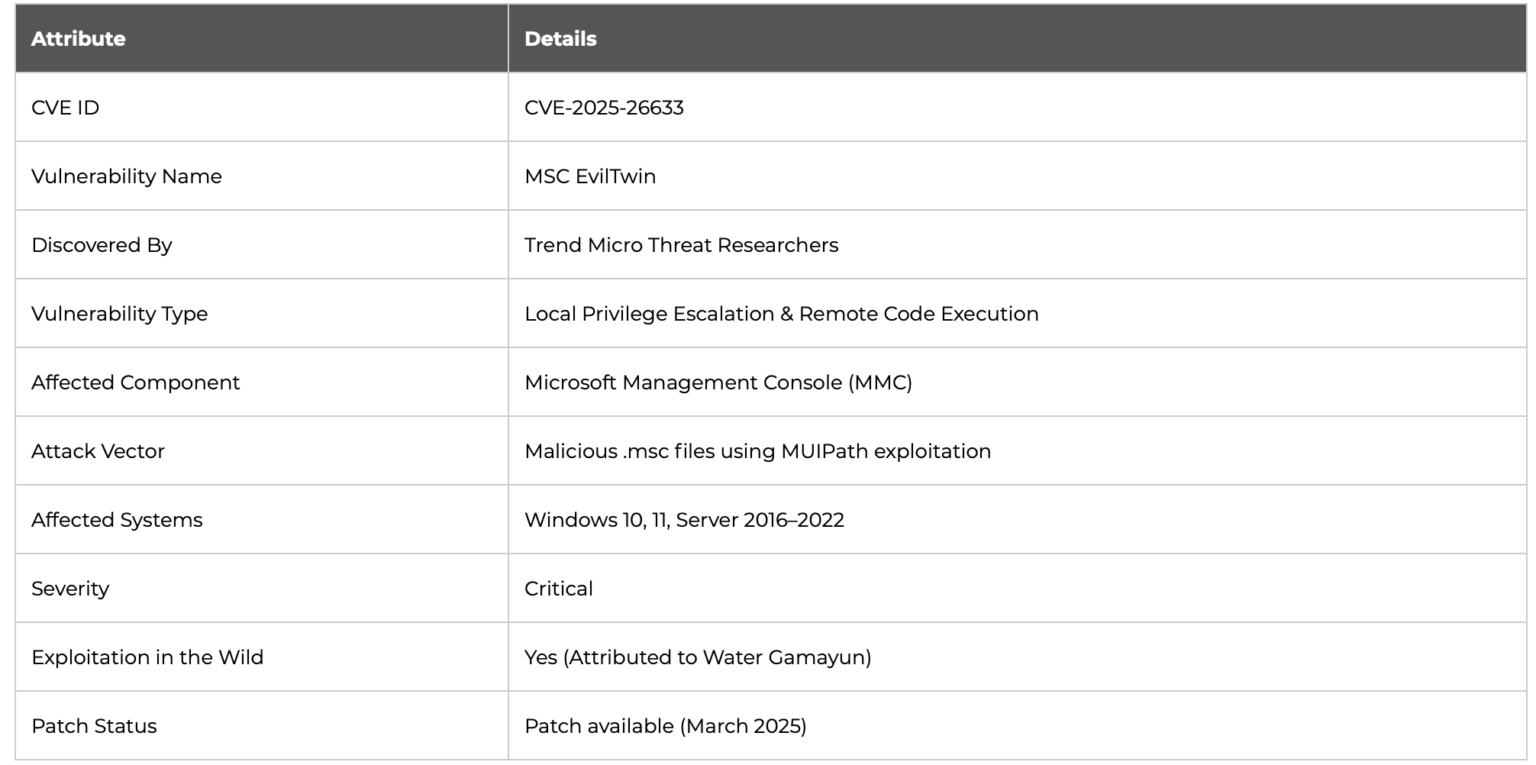Select the CVE-2025-26633 cell
The height and width of the screenshot is (765, 1536).
pyautogui.click(x=605, y=107)
